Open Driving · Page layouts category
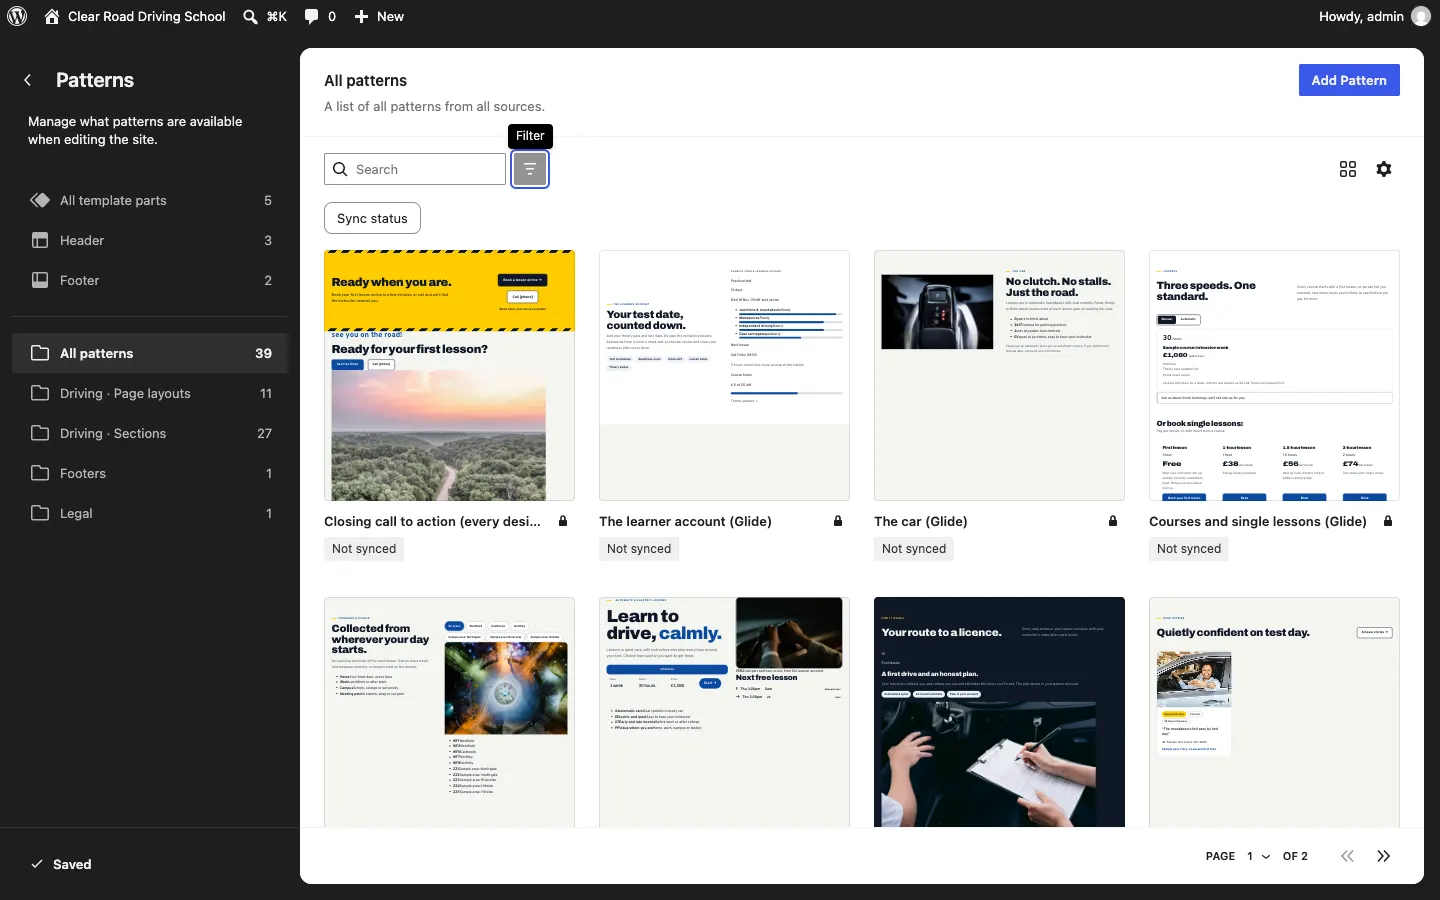This screenshot has height=900, width=1440. click(150, 393)
